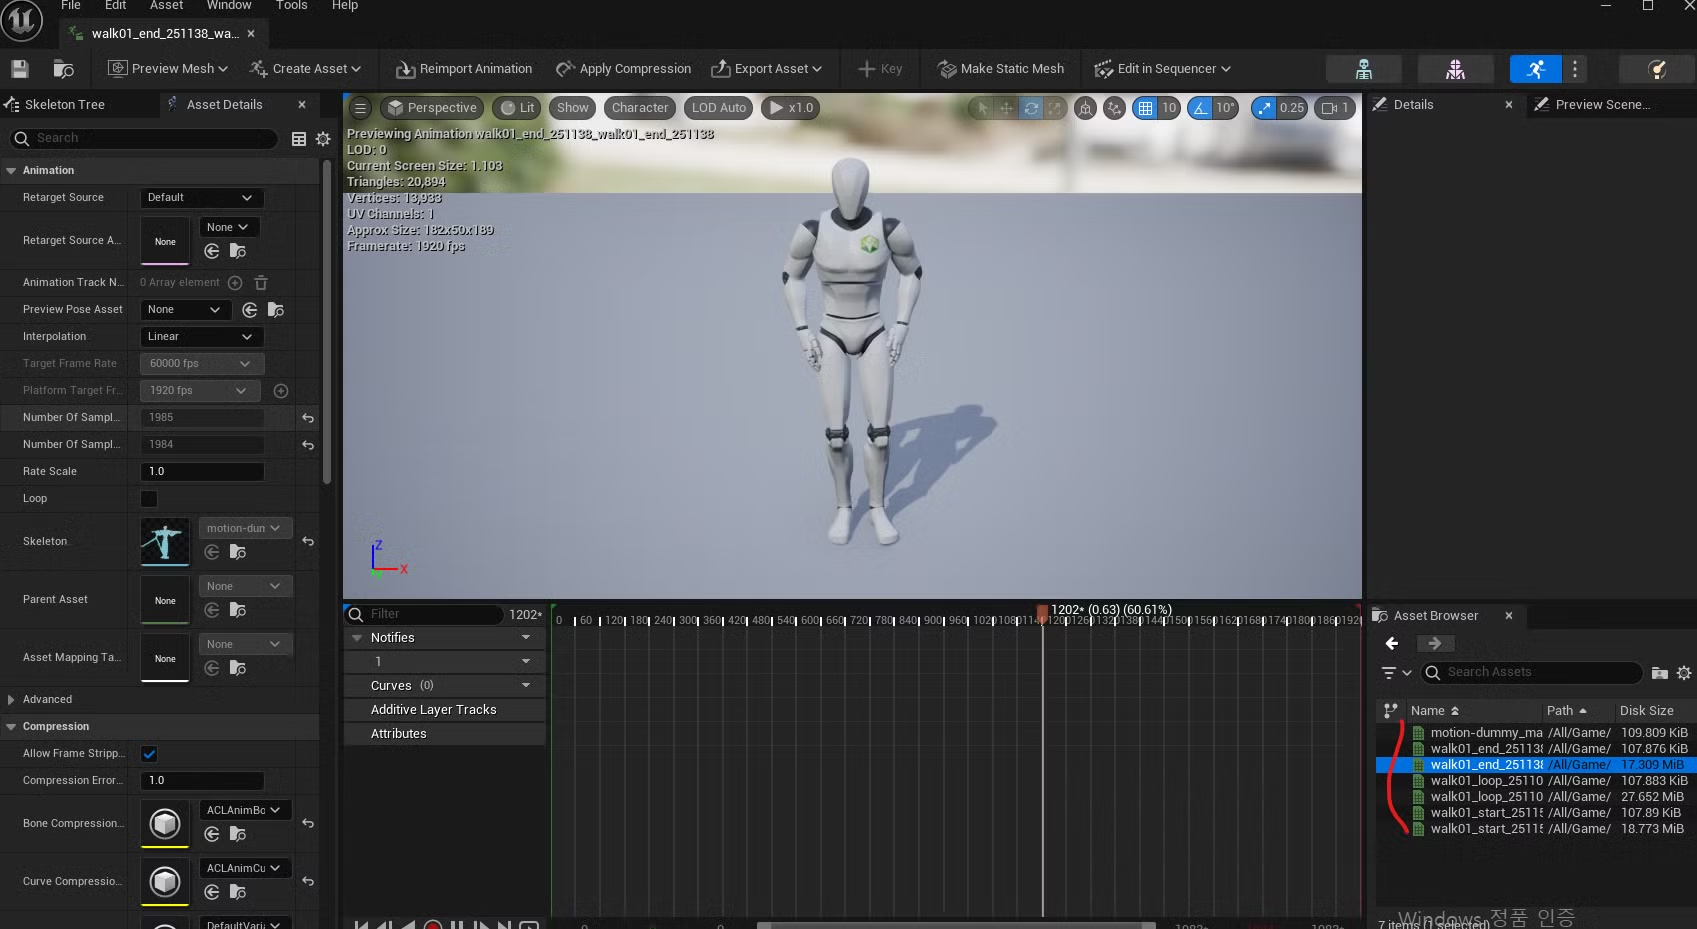Toggle grid snapping in viewport
The width and height of the screenshot is (1697, 929).
tap(1145, 108)
